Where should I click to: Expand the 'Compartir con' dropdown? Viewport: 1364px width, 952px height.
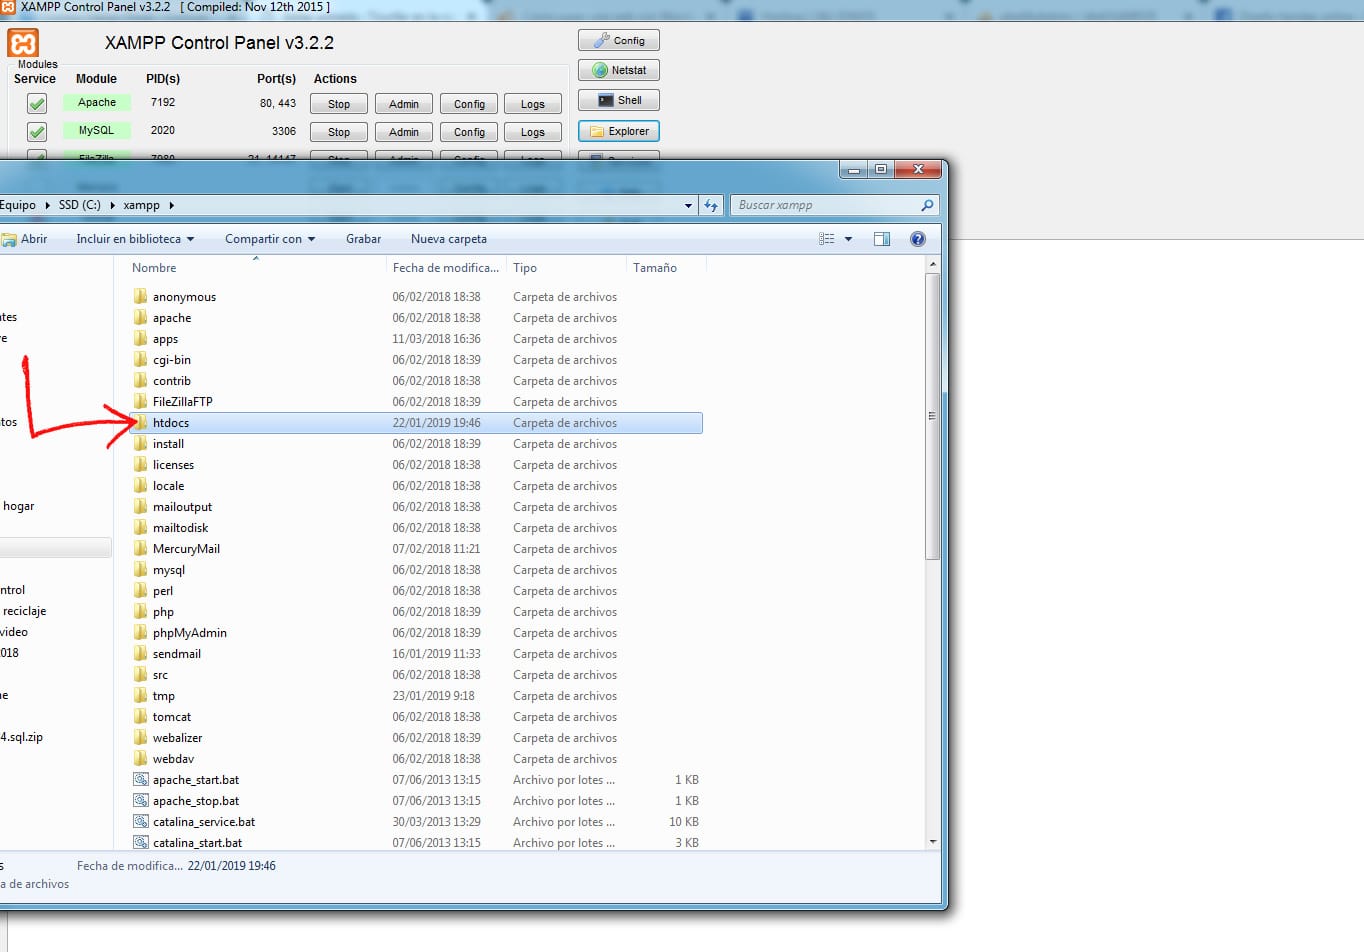coord(270,239)
